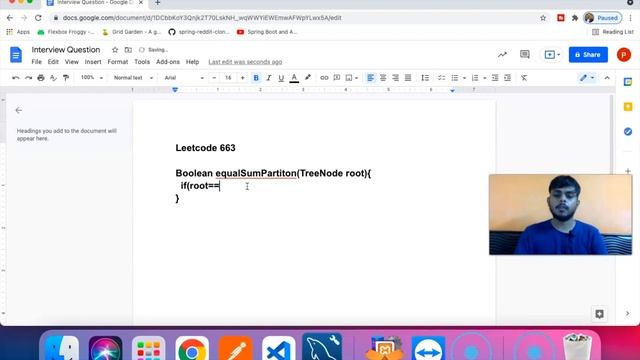Open the Add-ons menu

tap(168, 62)
